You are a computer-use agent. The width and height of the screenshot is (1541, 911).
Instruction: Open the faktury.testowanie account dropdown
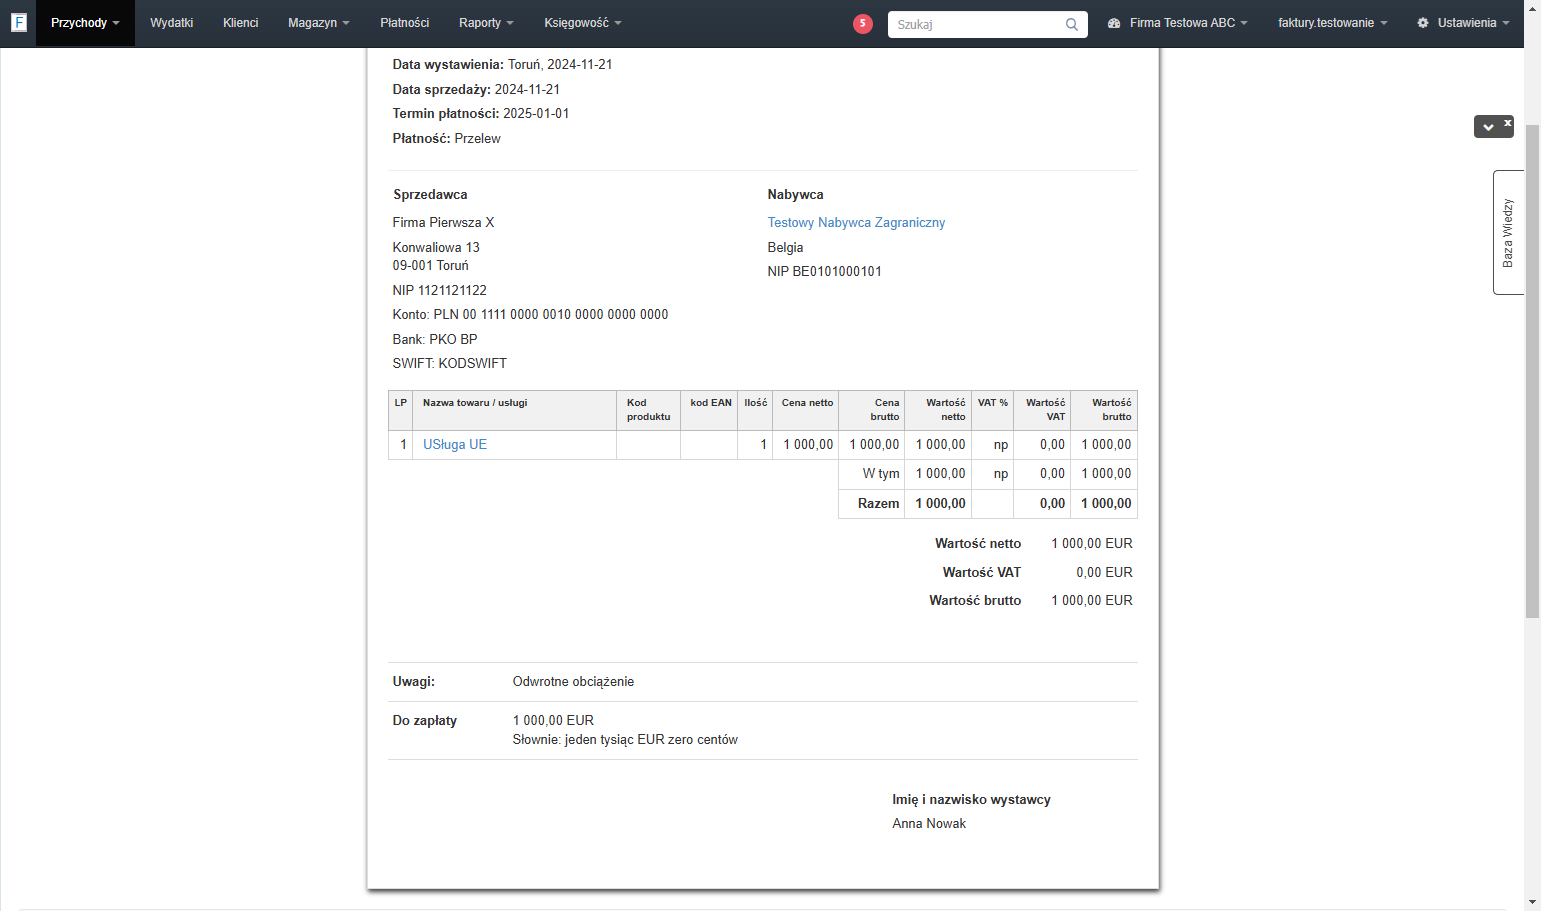pyautogui.click(x=1332, y=23)
